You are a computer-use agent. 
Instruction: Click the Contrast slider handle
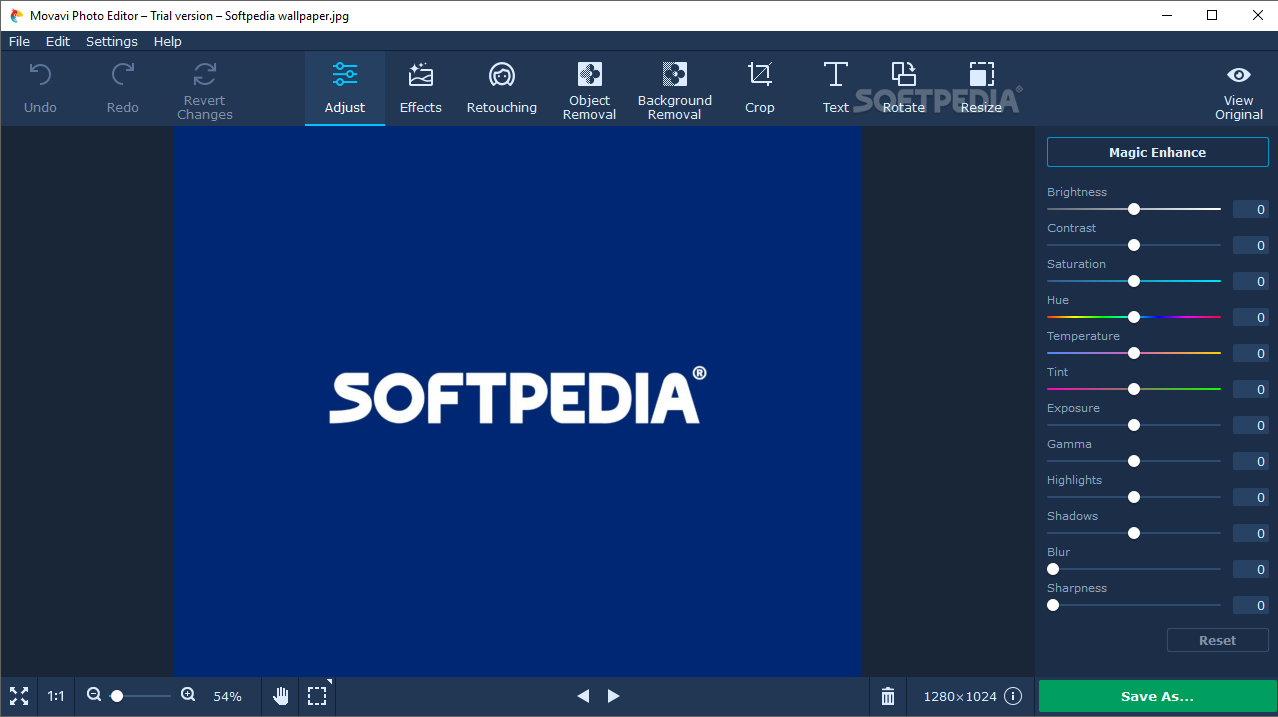click(1134, 245)
